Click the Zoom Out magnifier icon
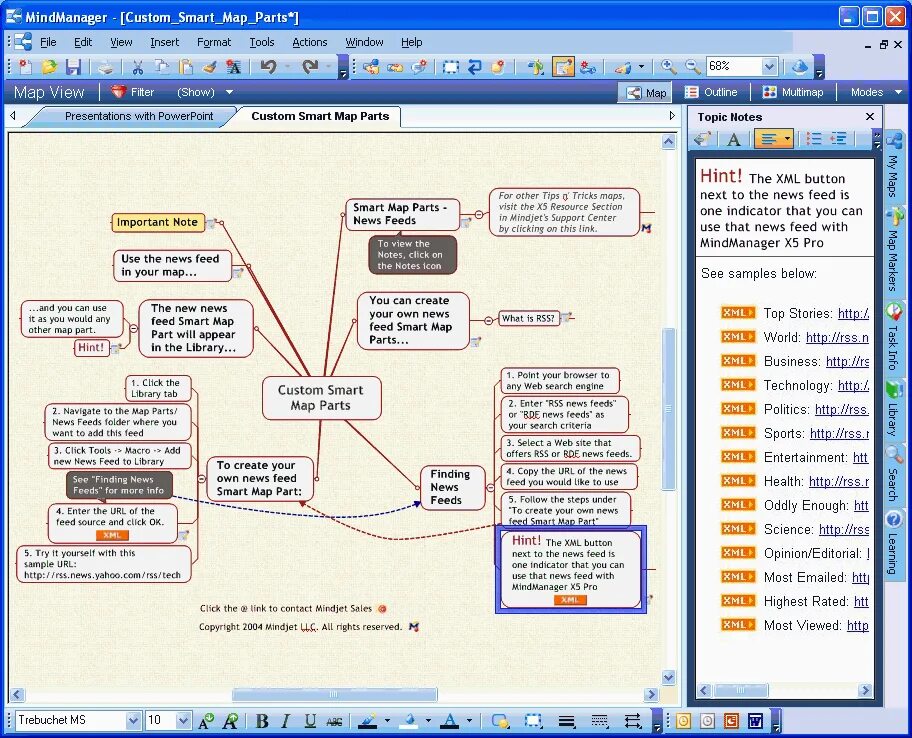The image size is (912, 738). pos(692,67)
